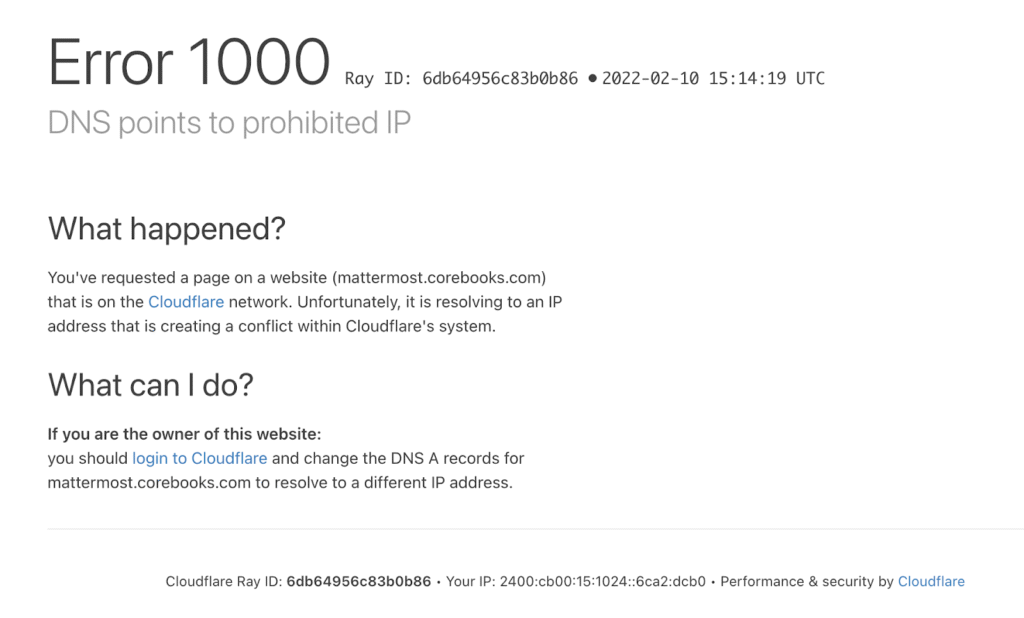Click the 'DNS points to prohibited IP' subtitle
The image size is (1024, 618).
[x=229, y=123]
